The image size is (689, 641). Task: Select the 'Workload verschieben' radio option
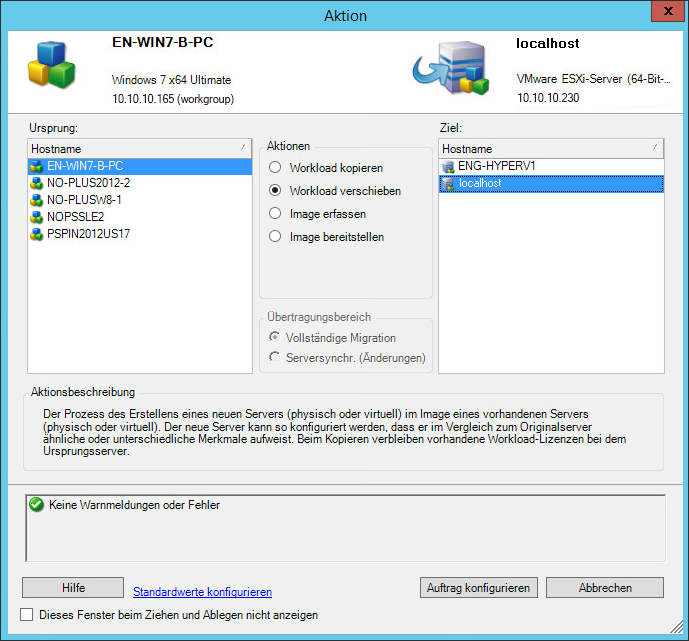[275, 190]
